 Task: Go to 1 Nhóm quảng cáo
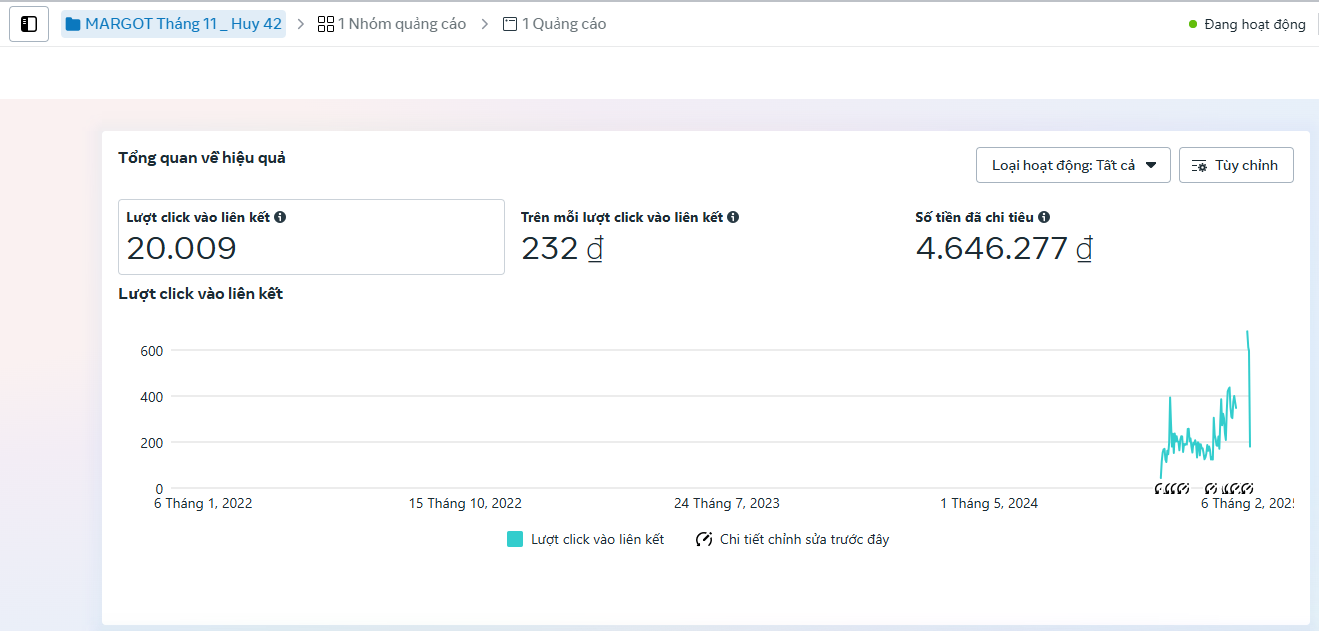pyautogui.click(x=401, y=24)
